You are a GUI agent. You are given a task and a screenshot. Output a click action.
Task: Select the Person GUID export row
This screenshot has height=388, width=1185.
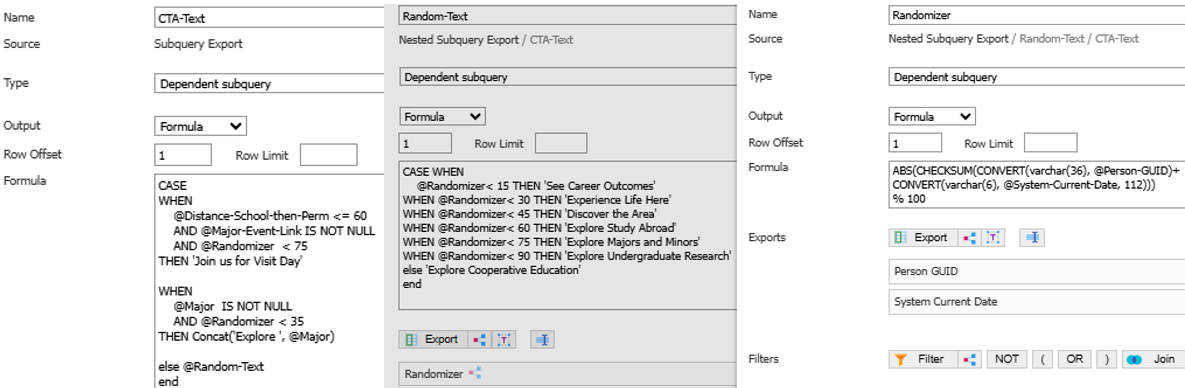pyautogui.click(x=1036, y=272)
